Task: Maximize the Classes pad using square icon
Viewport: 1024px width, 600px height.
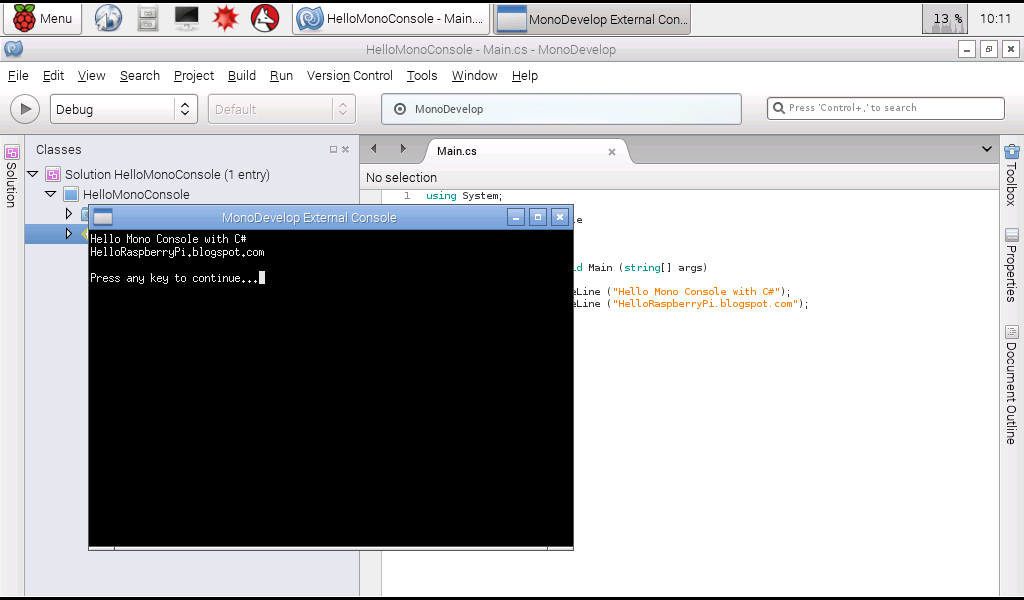Action: [x=333, y=150]
